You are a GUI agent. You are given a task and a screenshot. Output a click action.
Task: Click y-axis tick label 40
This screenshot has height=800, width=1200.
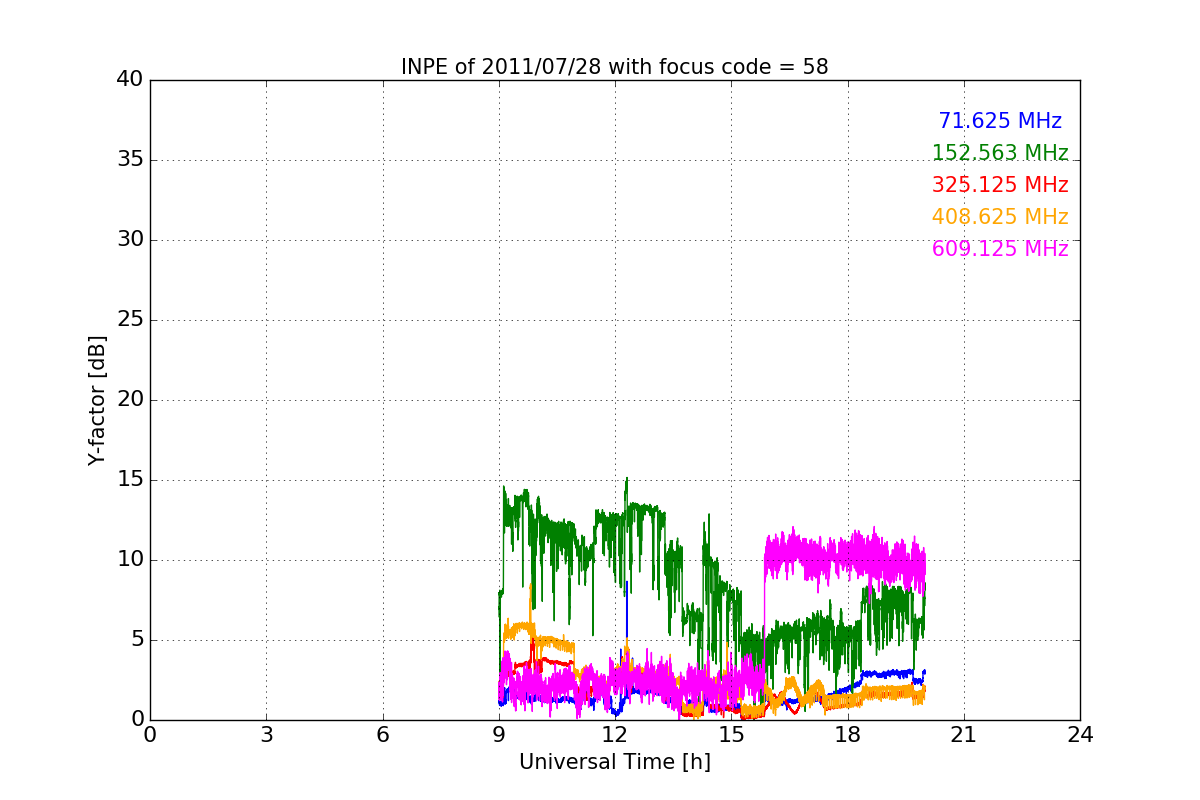click(x=130, y=80)
